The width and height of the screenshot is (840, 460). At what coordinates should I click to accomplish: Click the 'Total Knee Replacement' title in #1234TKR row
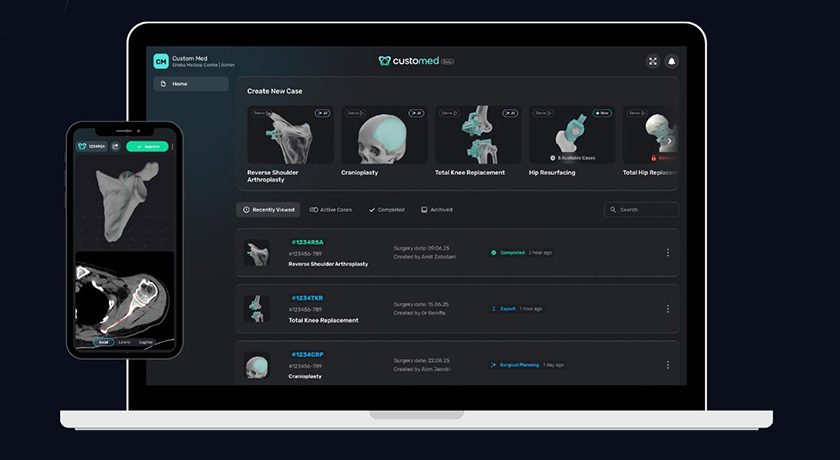(324, 320)
